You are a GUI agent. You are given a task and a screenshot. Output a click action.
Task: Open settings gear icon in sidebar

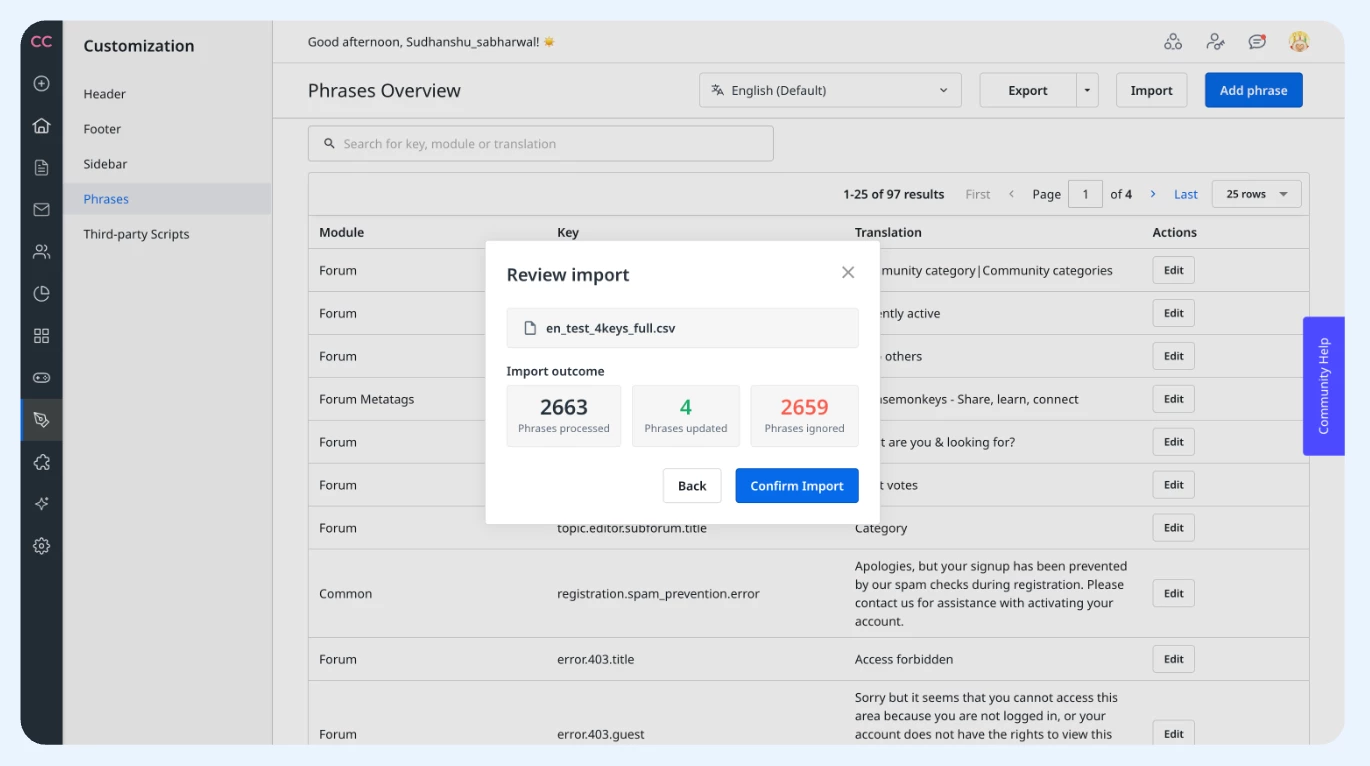click(41, 546)
